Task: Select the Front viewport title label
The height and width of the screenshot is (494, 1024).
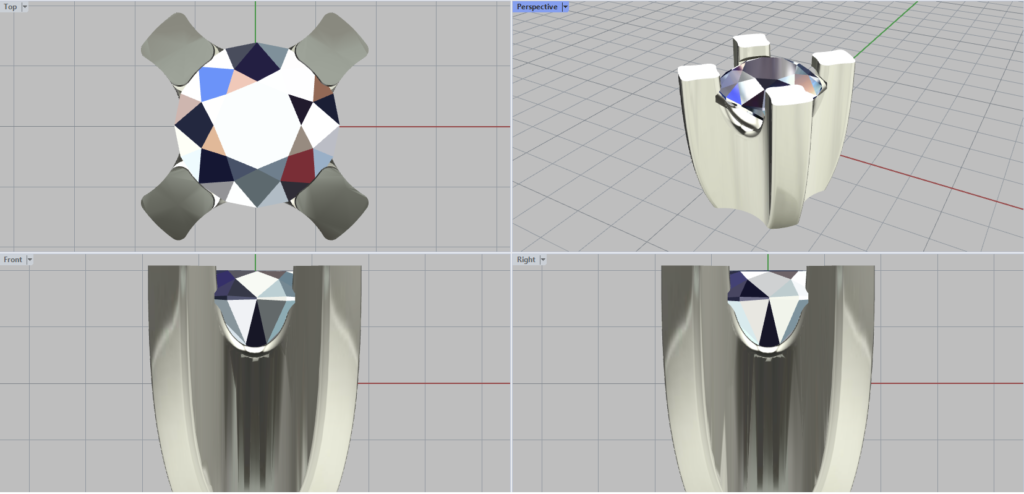Action: 13,259
